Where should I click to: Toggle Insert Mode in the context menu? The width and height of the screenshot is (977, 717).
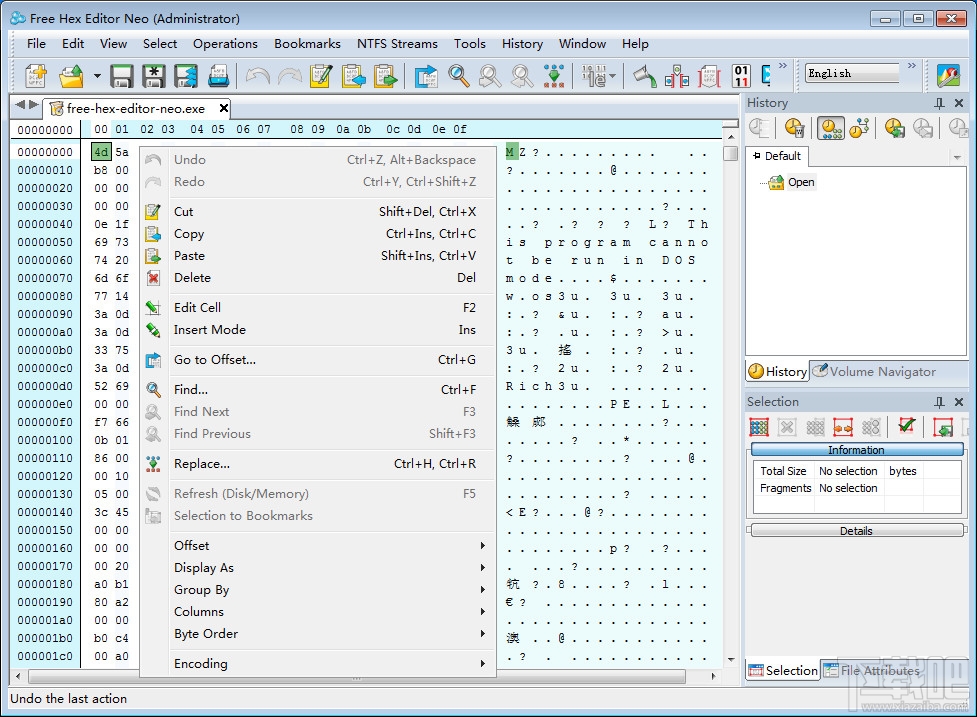click(x=318, y=330)
